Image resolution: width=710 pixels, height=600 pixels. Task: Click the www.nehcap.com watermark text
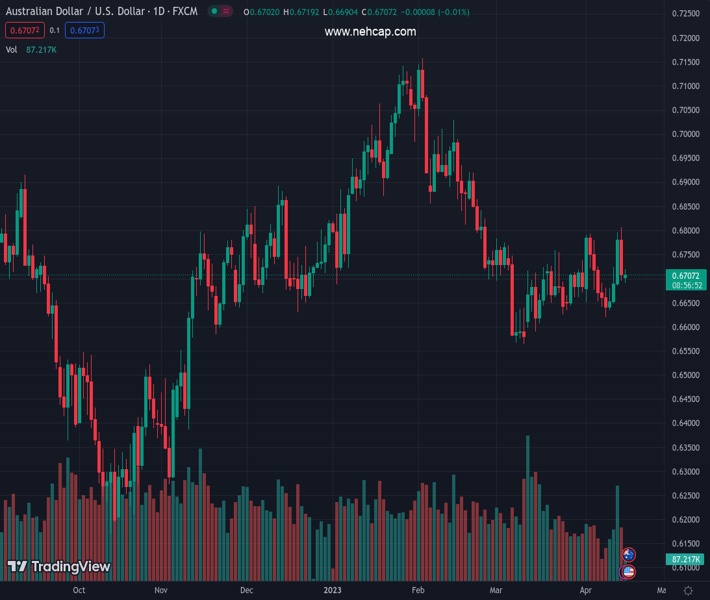370,32
